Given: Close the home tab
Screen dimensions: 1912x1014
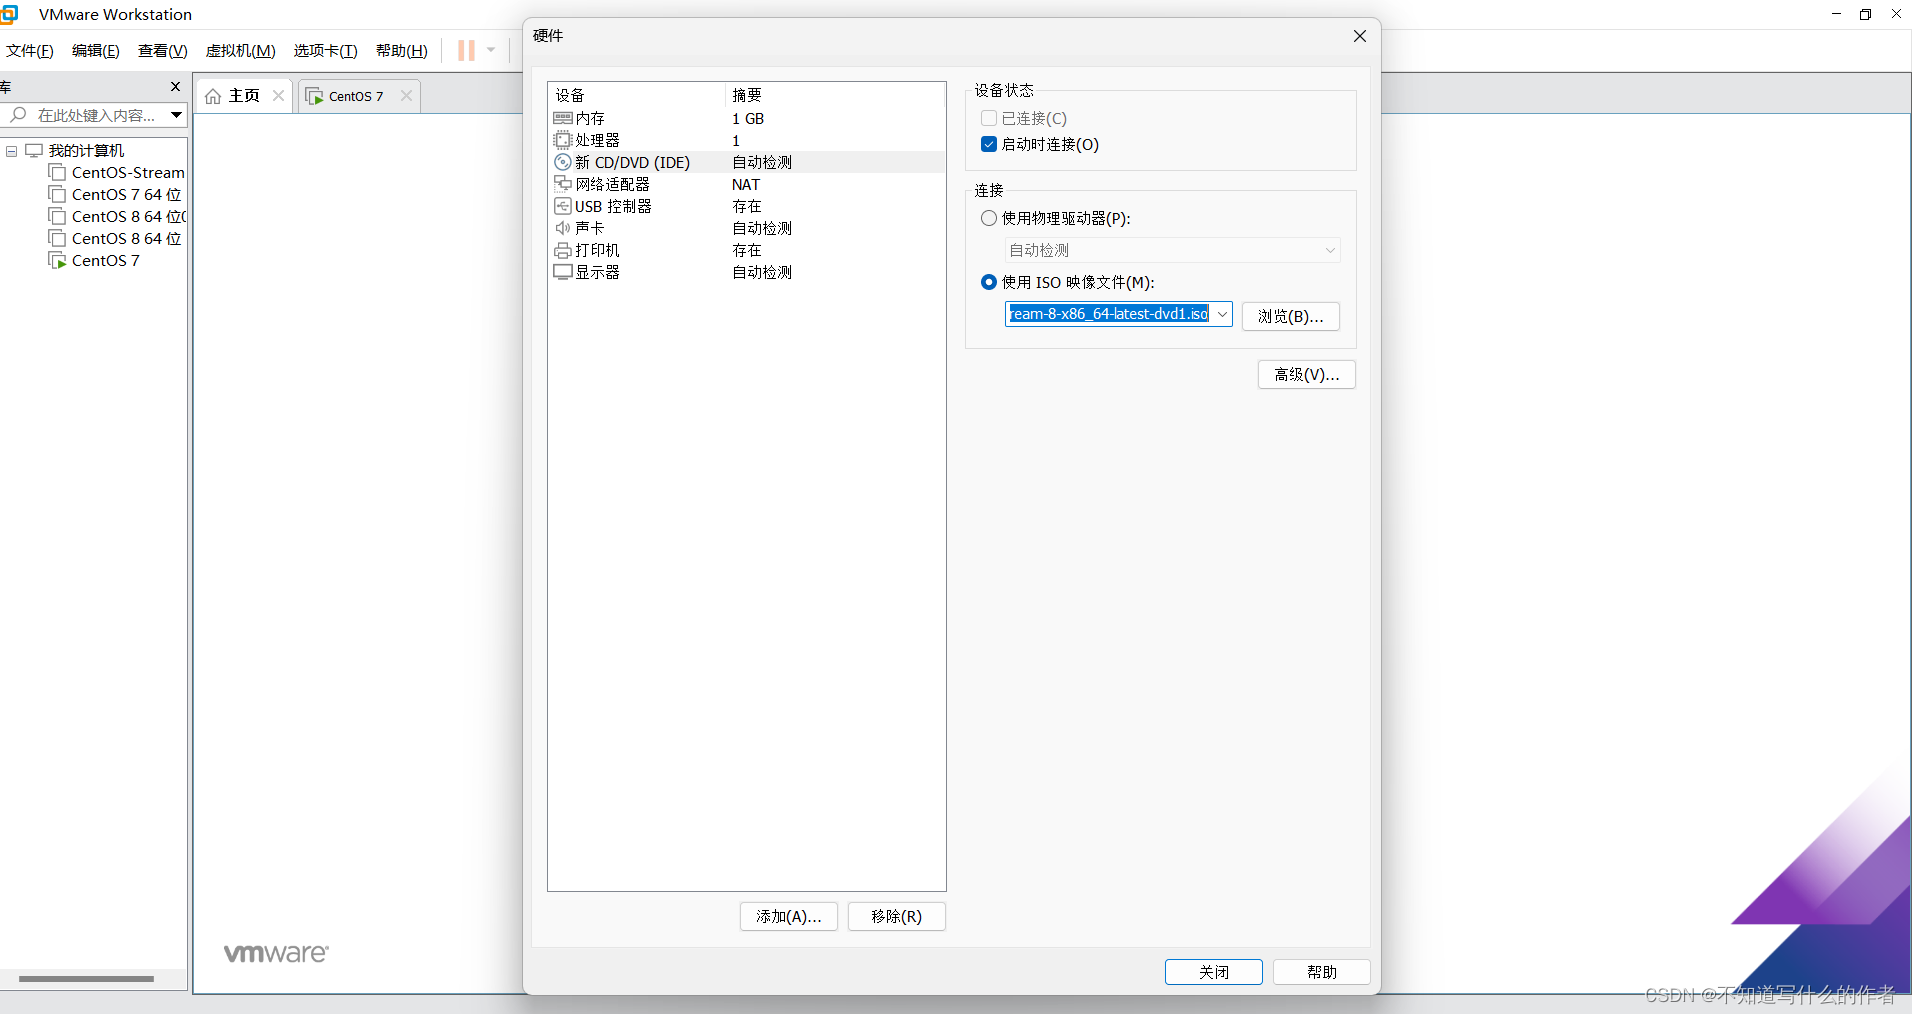Looking at the screenshot, I should [278, 96].
